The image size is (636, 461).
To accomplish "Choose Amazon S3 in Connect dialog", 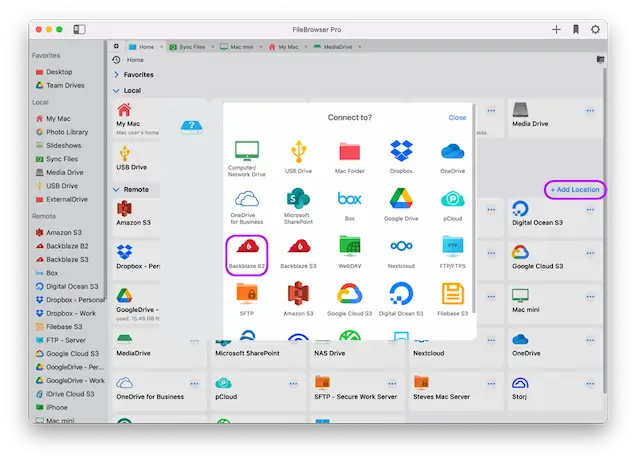I will [x=298, y=299].
